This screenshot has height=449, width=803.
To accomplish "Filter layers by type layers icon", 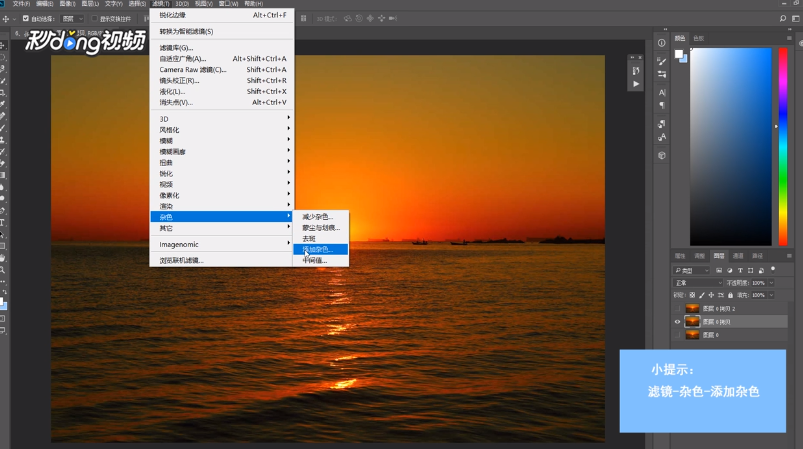I will click(x=740, y=270).
